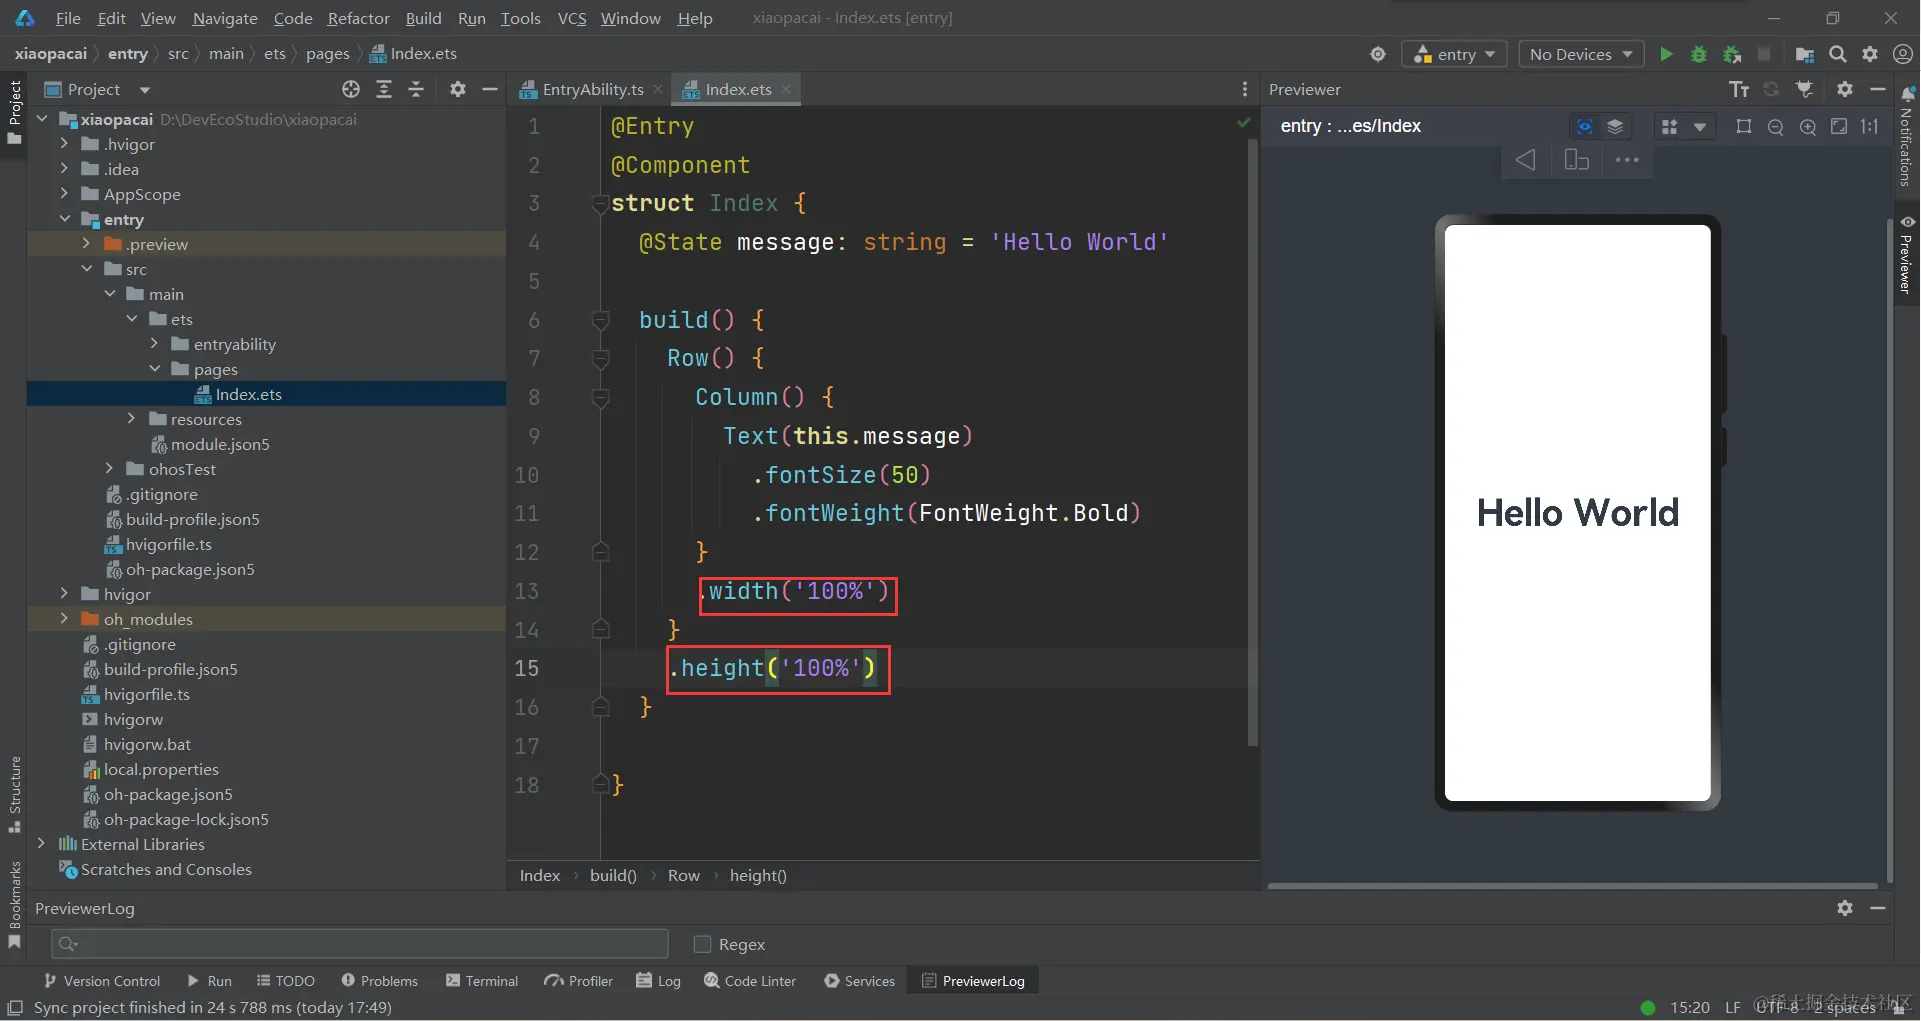Click the user account avatar icon
Viewport: 1921px width, 1021px height.
tap(1903, 54)
